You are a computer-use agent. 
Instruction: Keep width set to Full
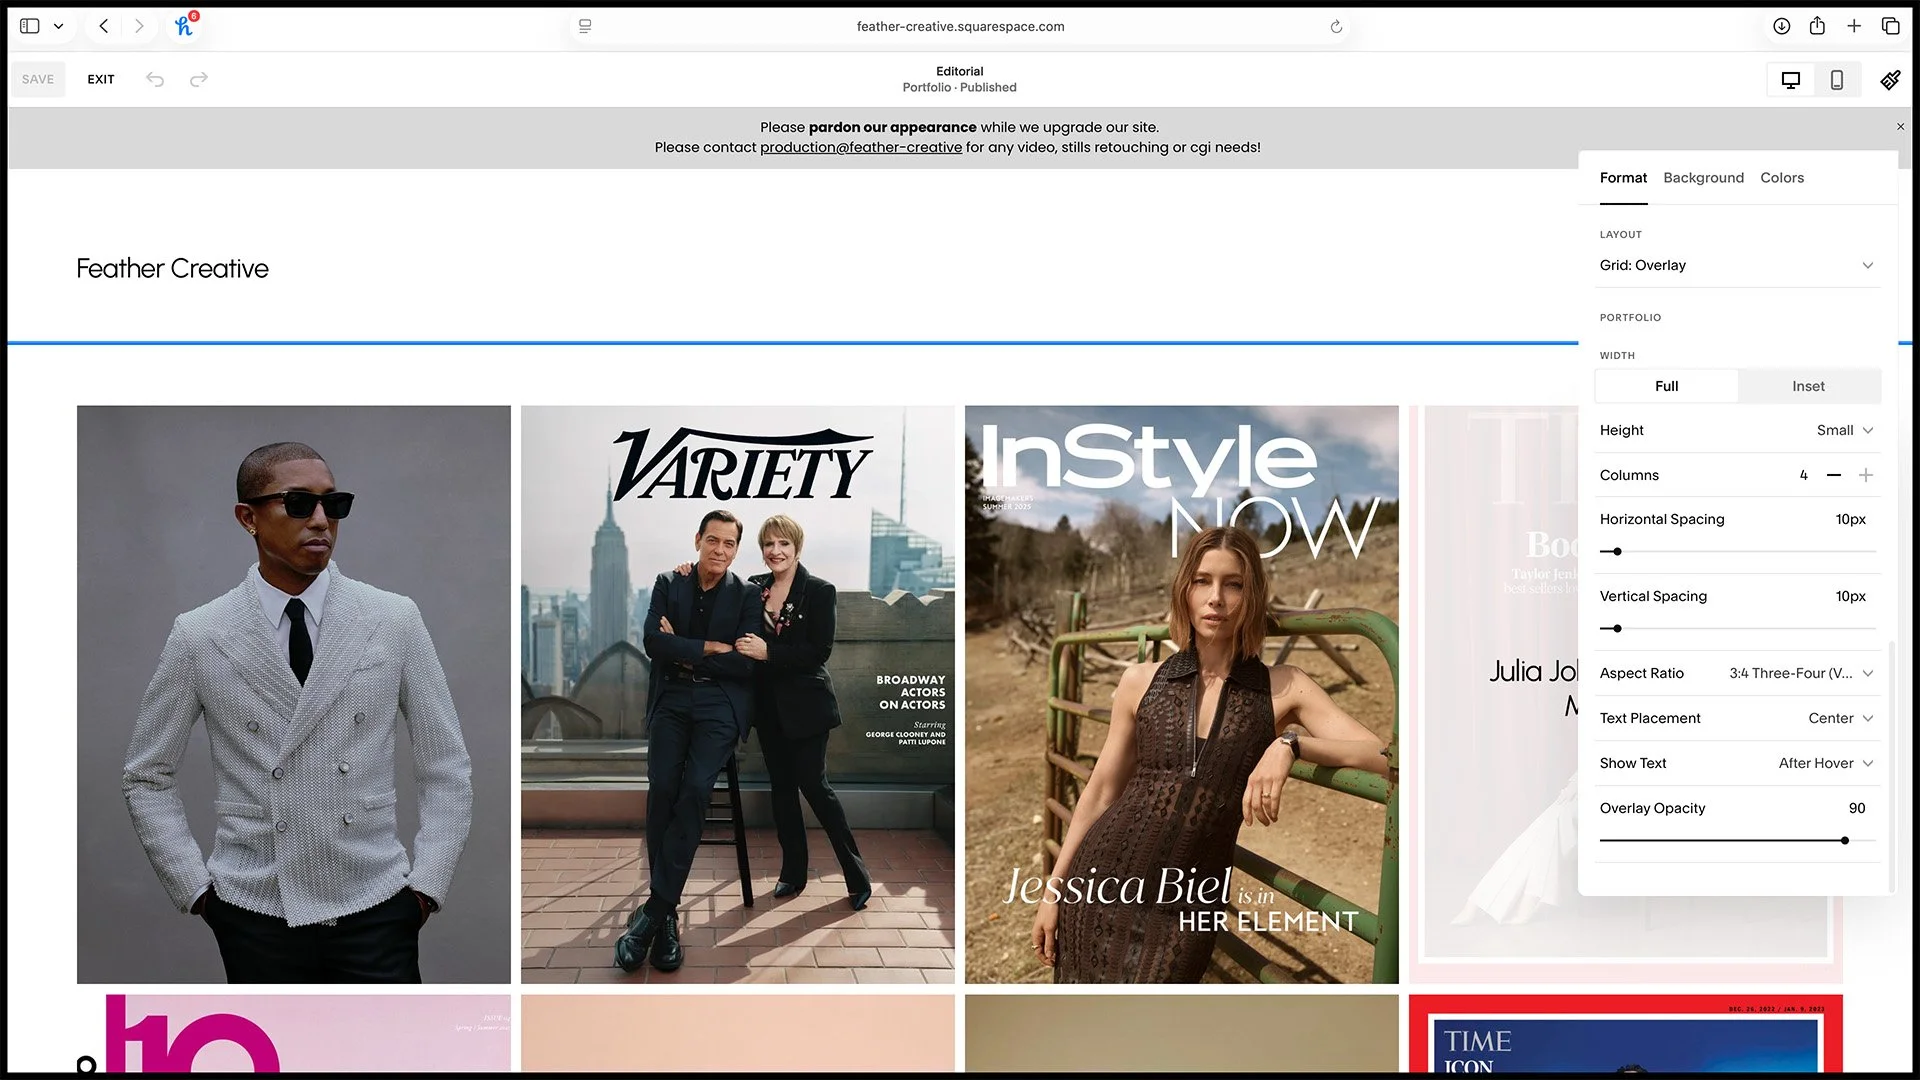[x=1666, y=386]
